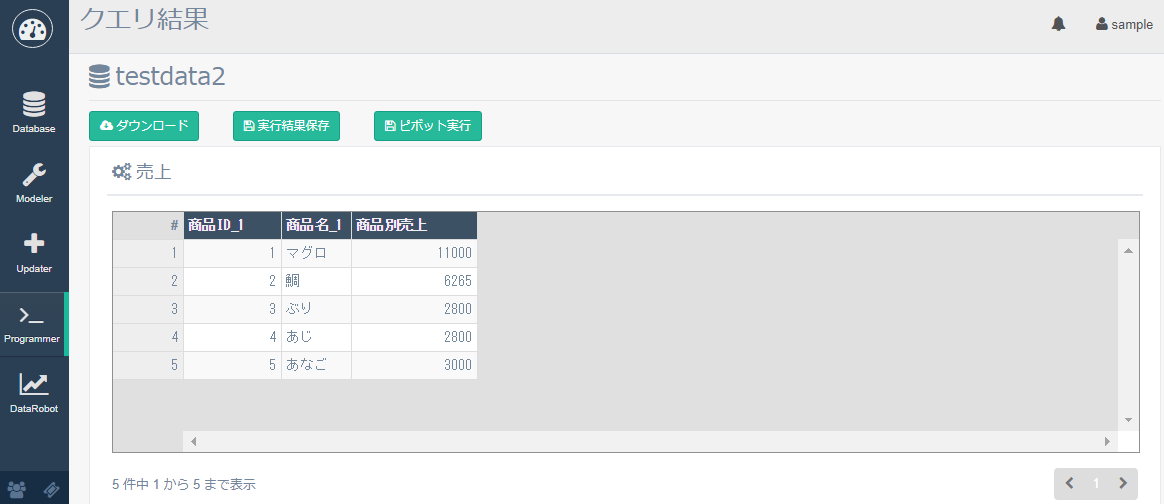
Task: Open the sample user menu
Action: click(1125, 25)
